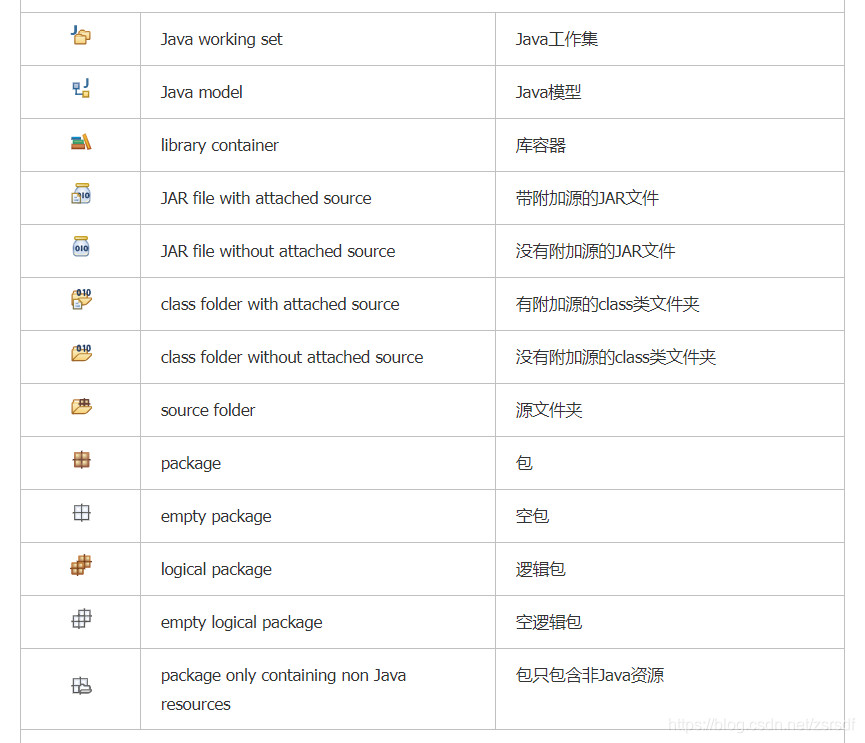
Task: Click the English 'logical package' cell
Action: click(318, 569)
